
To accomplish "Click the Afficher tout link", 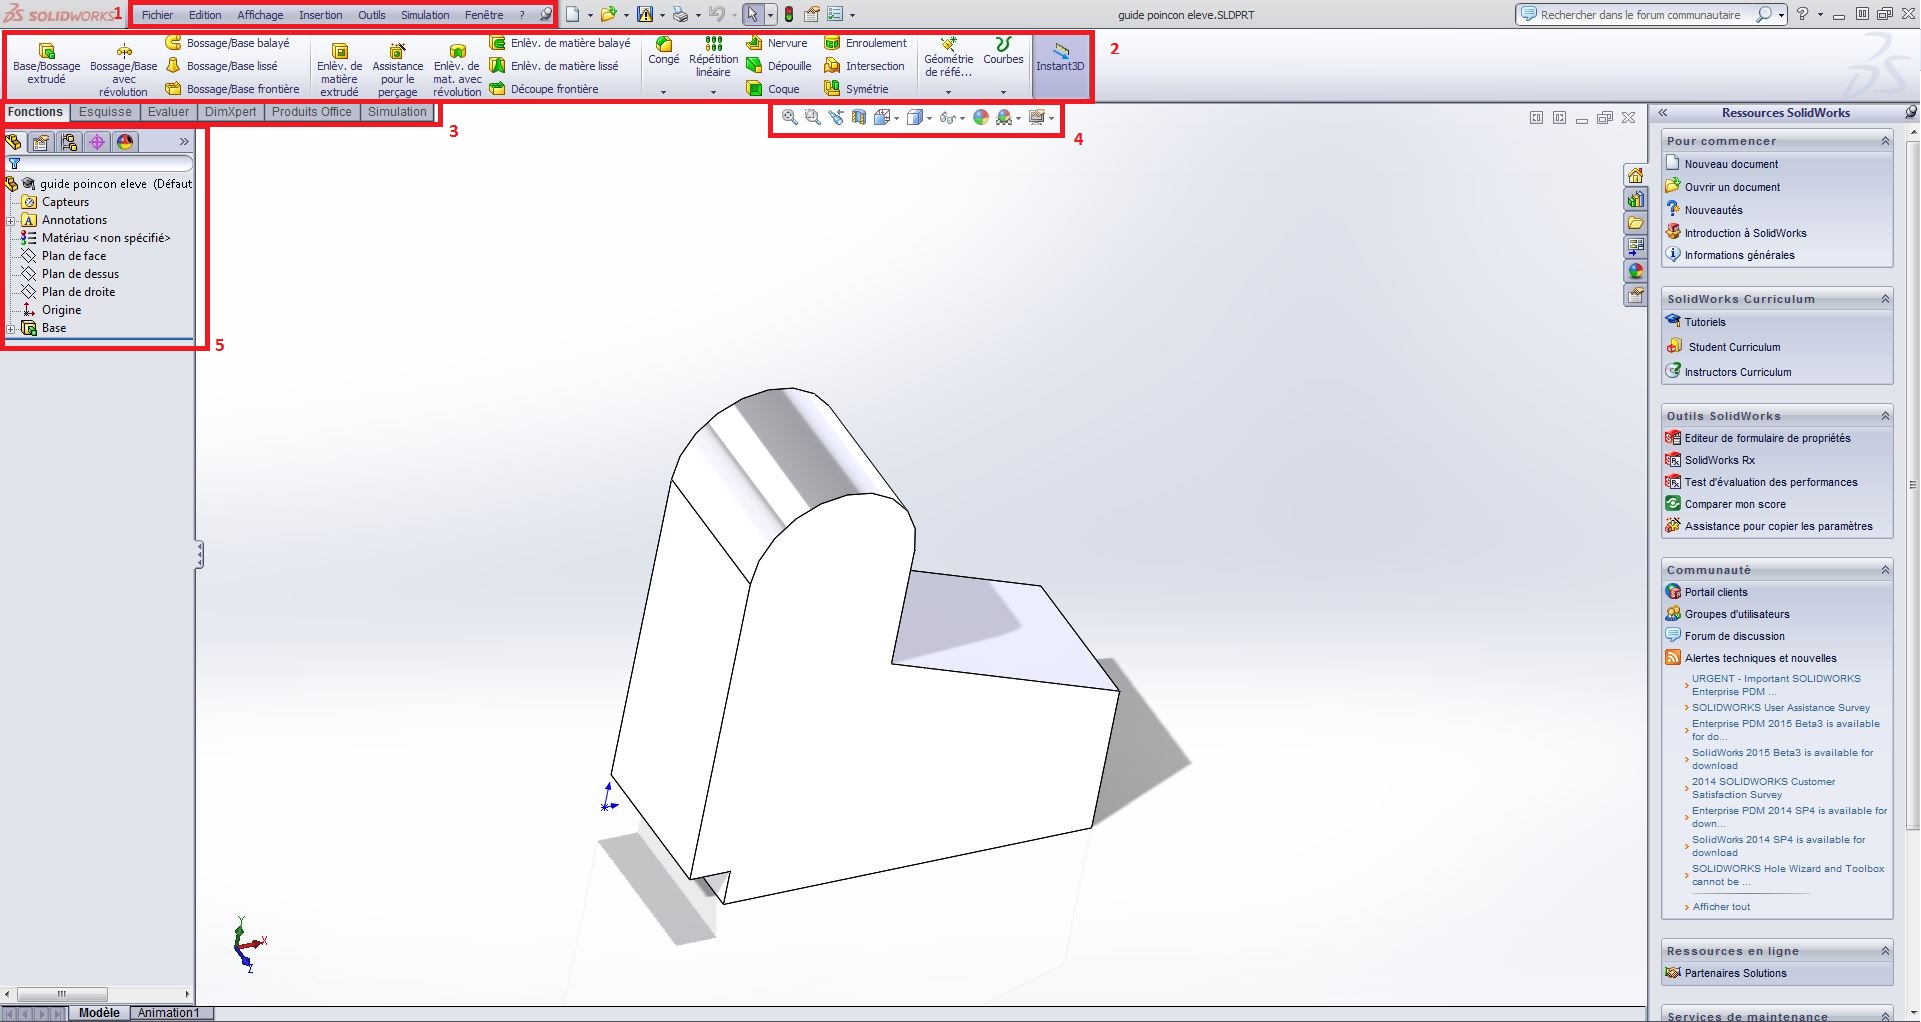I will click(1721, 907).
